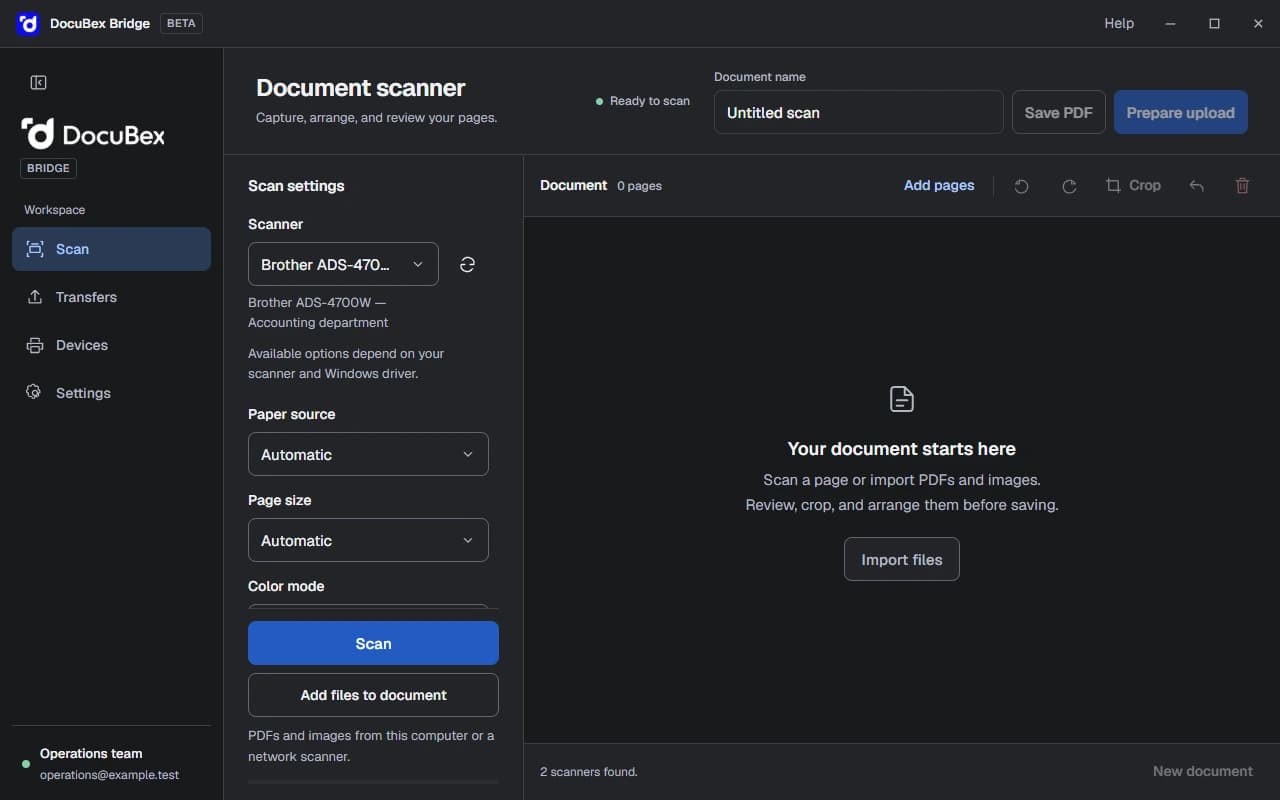Open the Scanner dropdown
The height and width of the screenshot is (800, 1280).
click(343, 264)
